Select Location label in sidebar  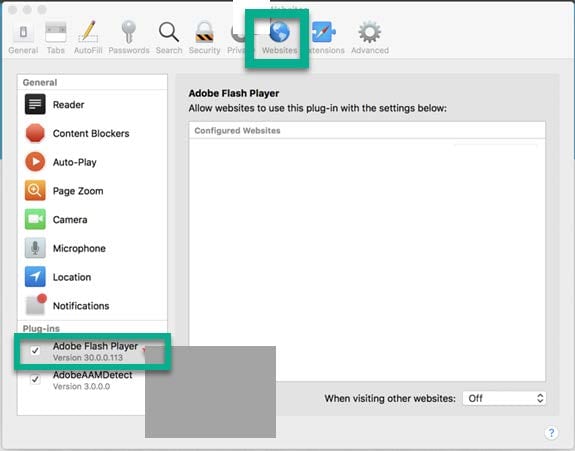72,277
